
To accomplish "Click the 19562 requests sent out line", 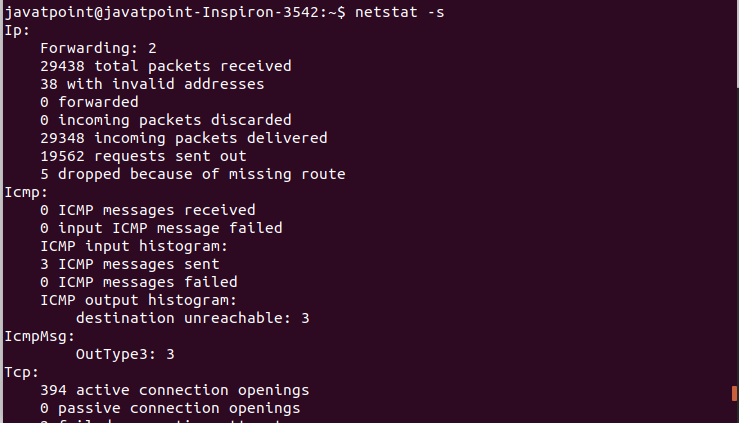I will (143, 155).
